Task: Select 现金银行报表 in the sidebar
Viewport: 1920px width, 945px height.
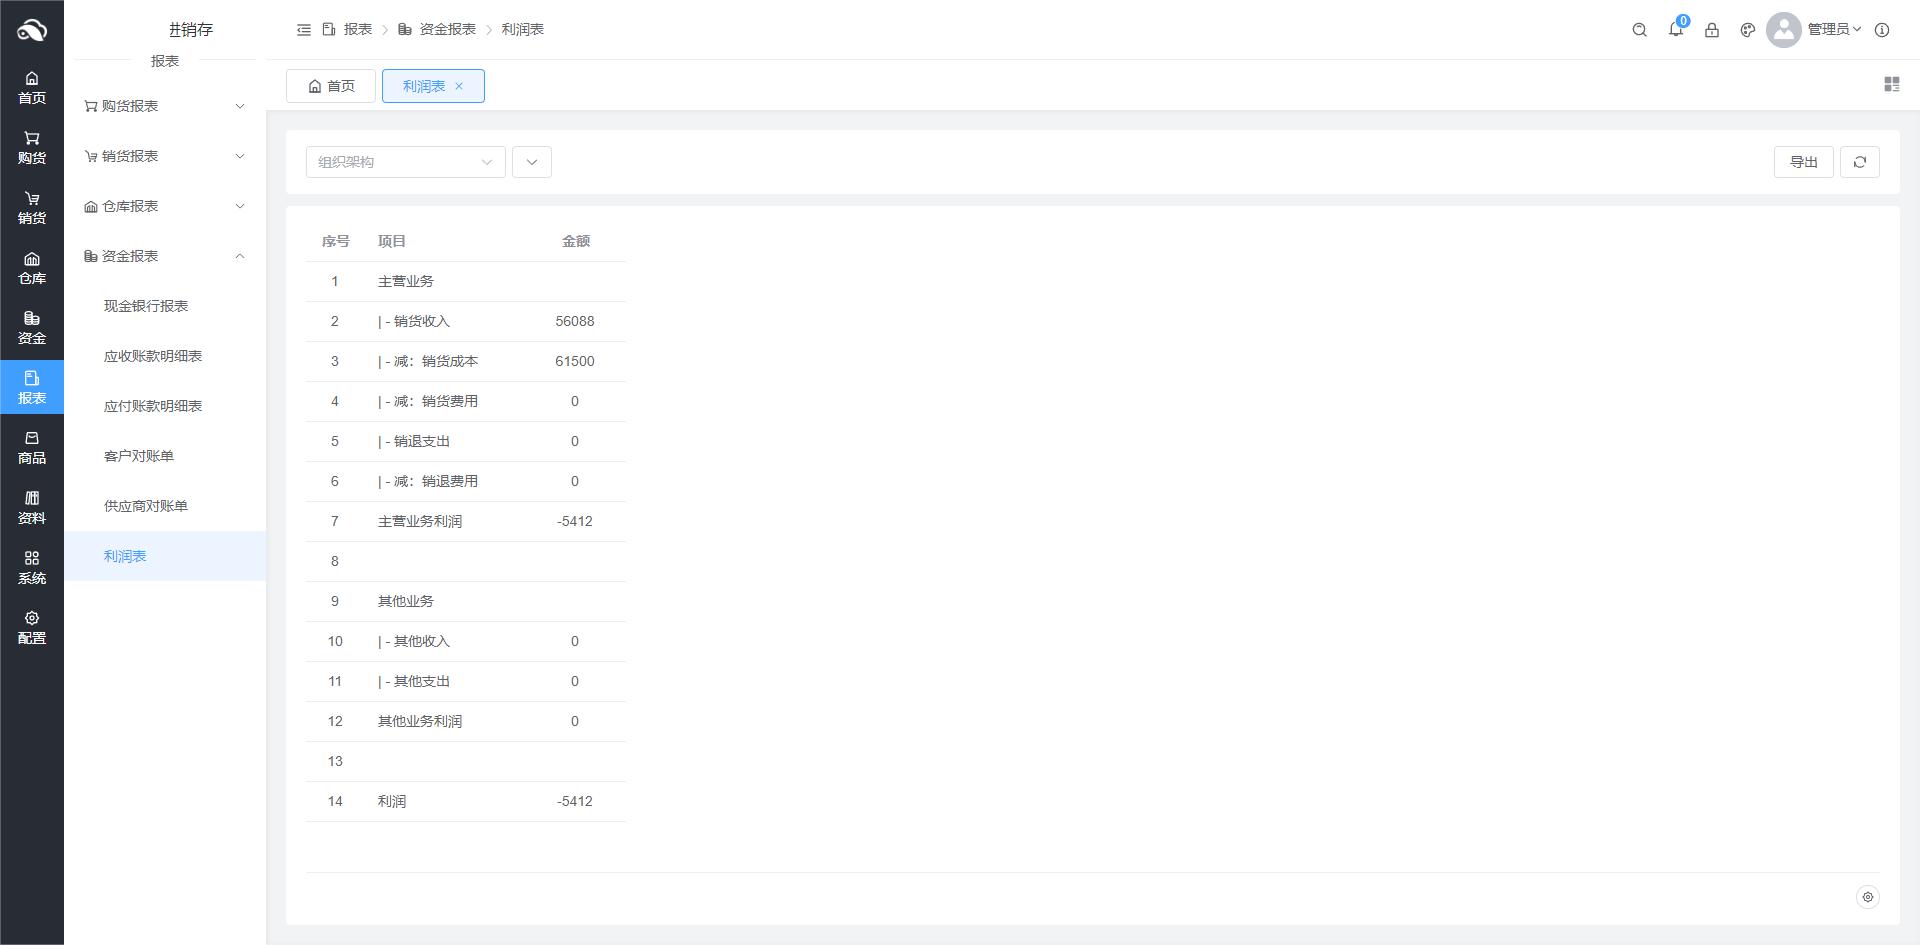Action: pyautogui.click(x=146, y=306)
